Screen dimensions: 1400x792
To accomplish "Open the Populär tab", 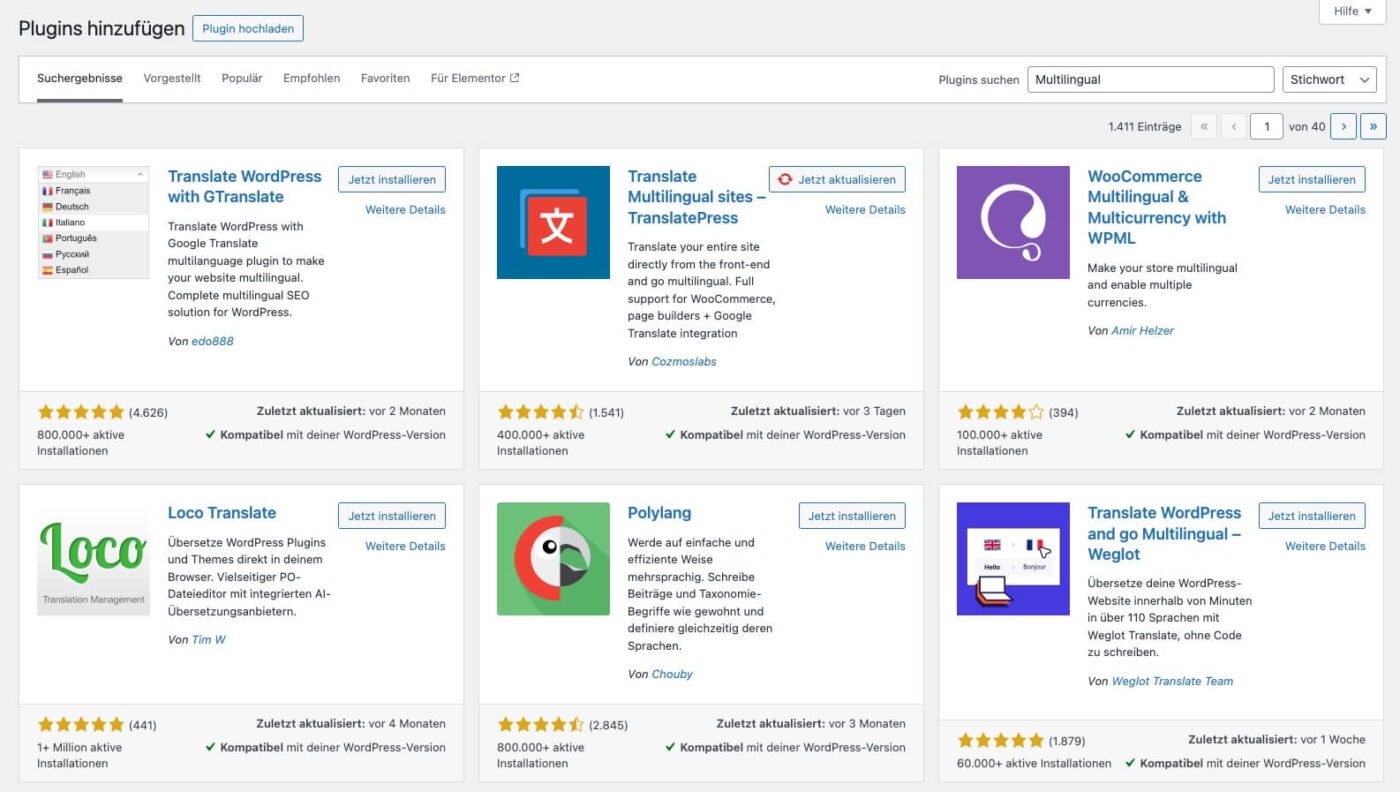I will tap(242, 78).
